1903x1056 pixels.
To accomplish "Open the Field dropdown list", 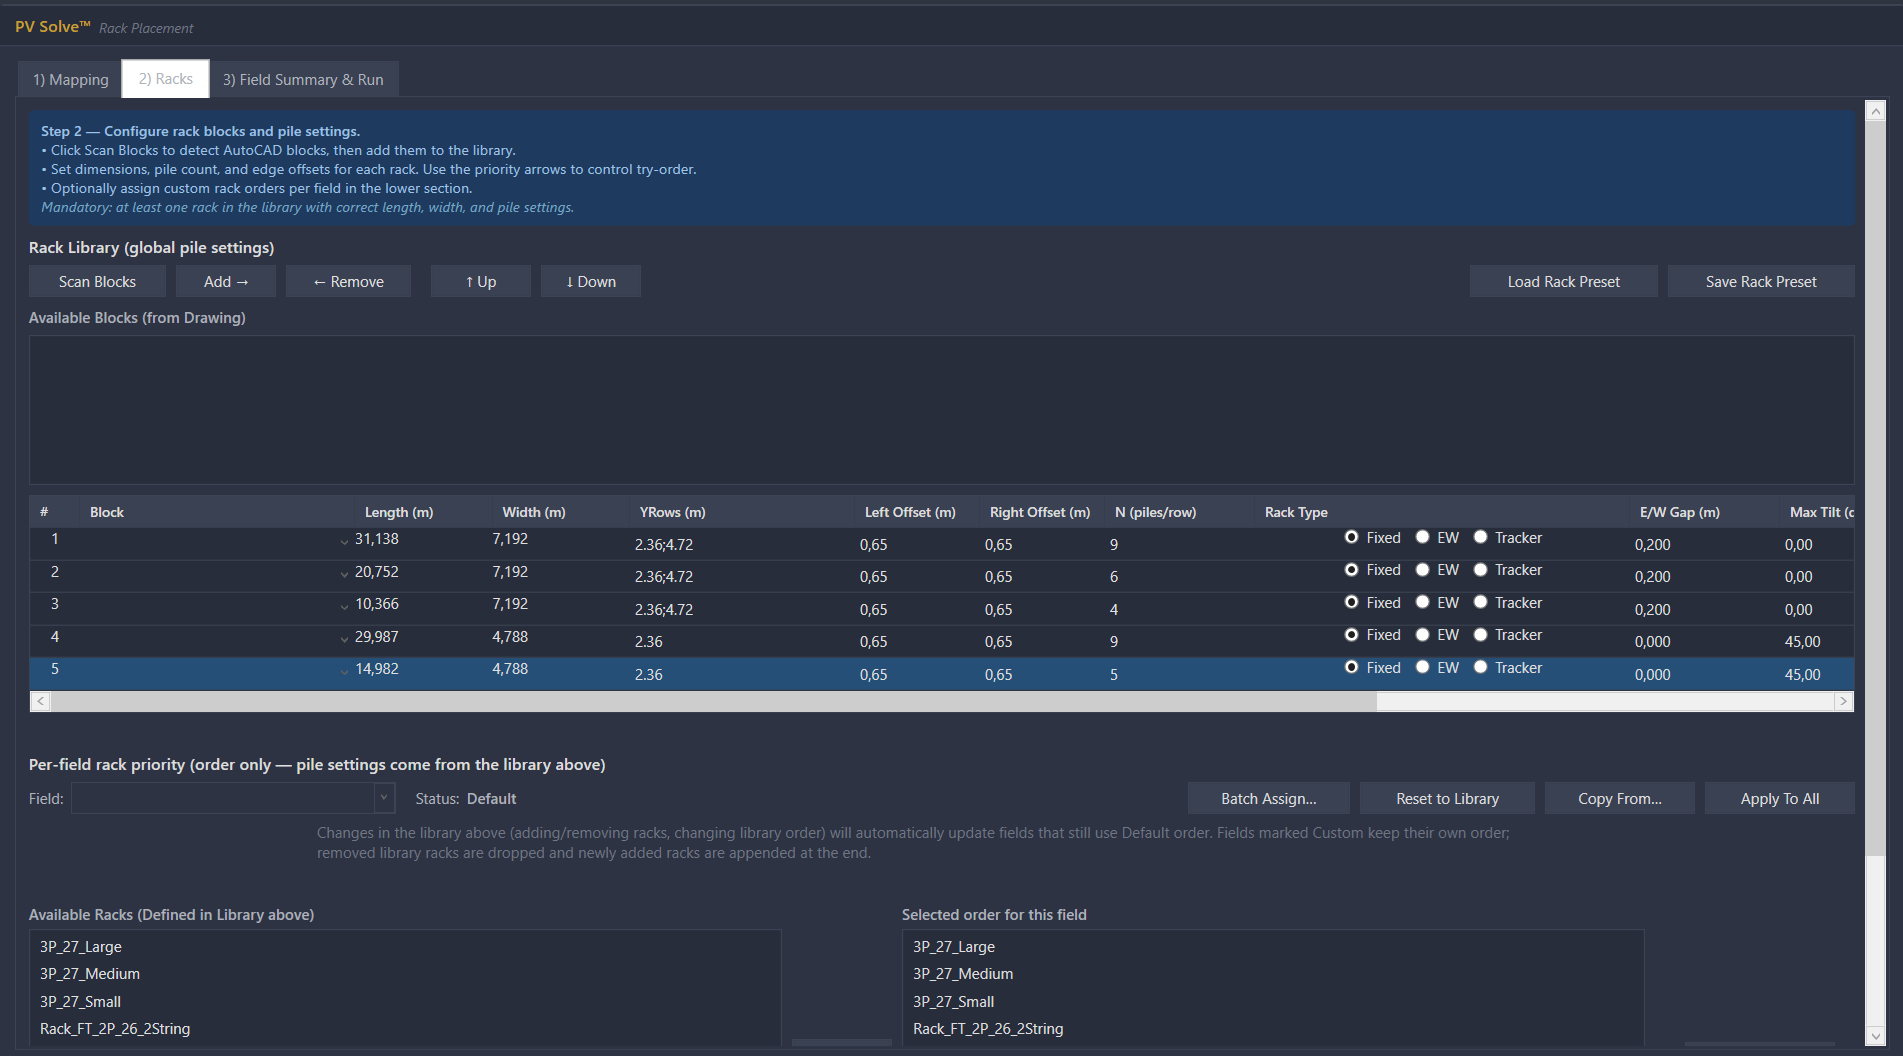I will (x=383, y=798).
